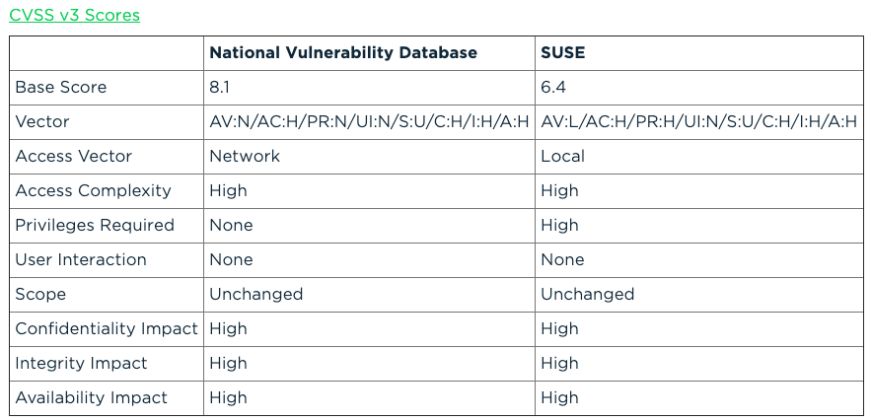Choose the "Integrity Impact" row label
Screen dimensions: 871x420
(81, 363)
